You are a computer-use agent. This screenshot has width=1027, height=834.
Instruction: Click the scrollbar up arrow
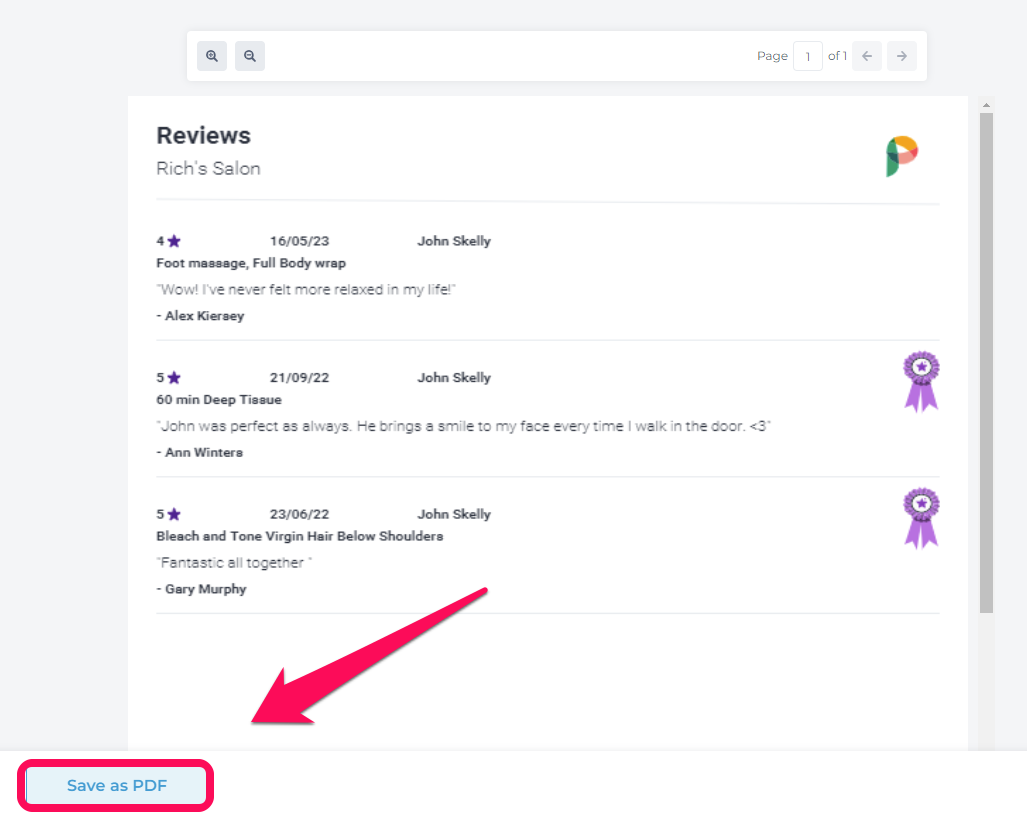click(x=986, y=105)
